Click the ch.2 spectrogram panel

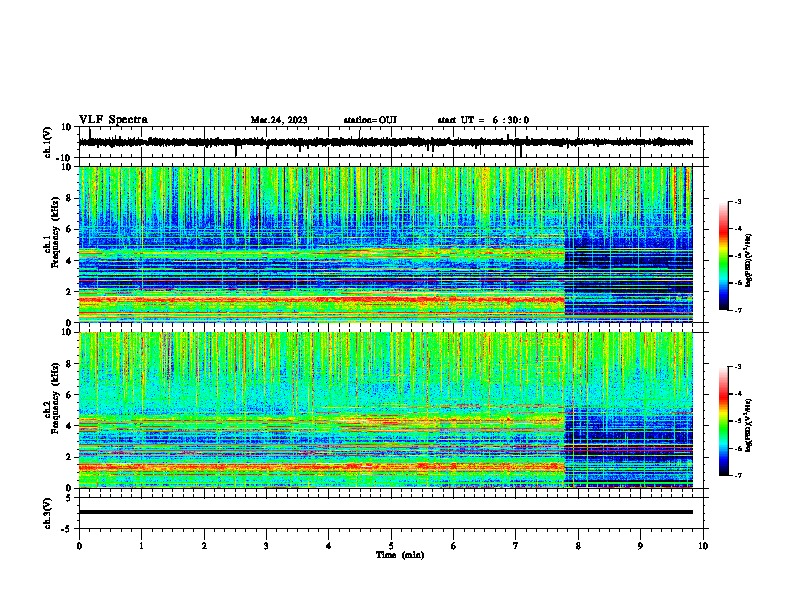[385, 410]
